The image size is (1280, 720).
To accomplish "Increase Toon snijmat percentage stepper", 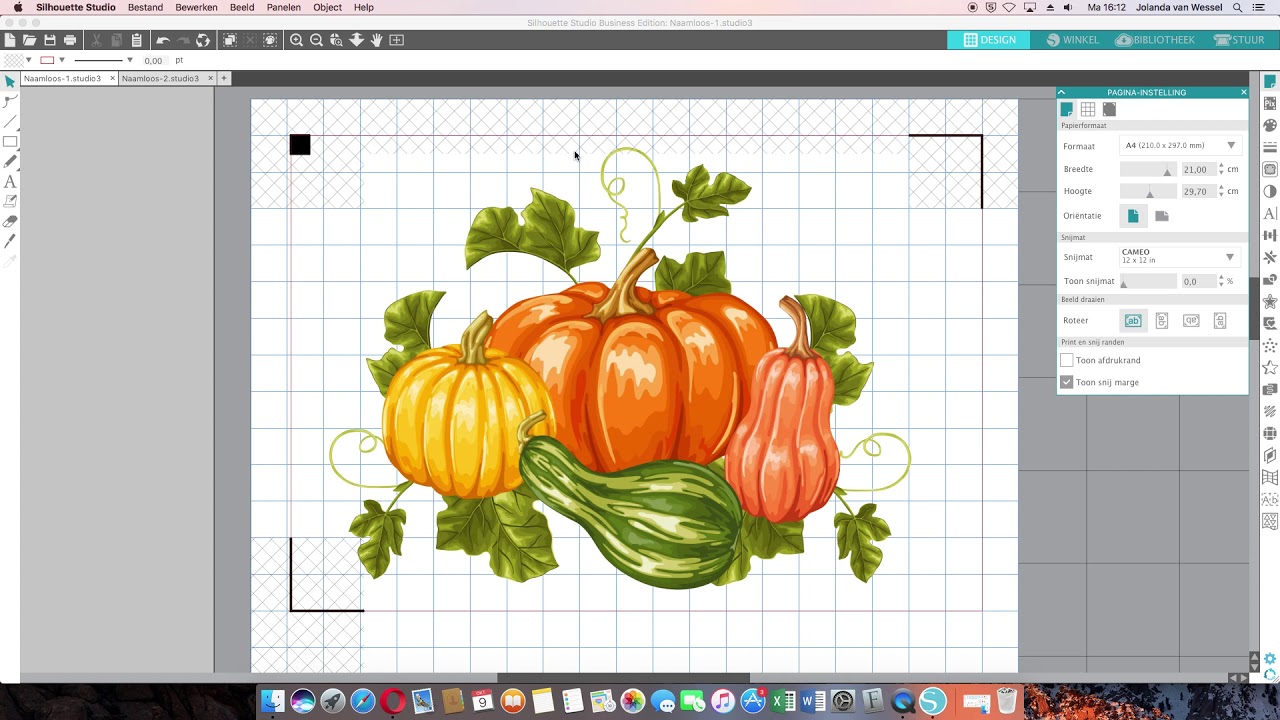I will point(1221,278).
